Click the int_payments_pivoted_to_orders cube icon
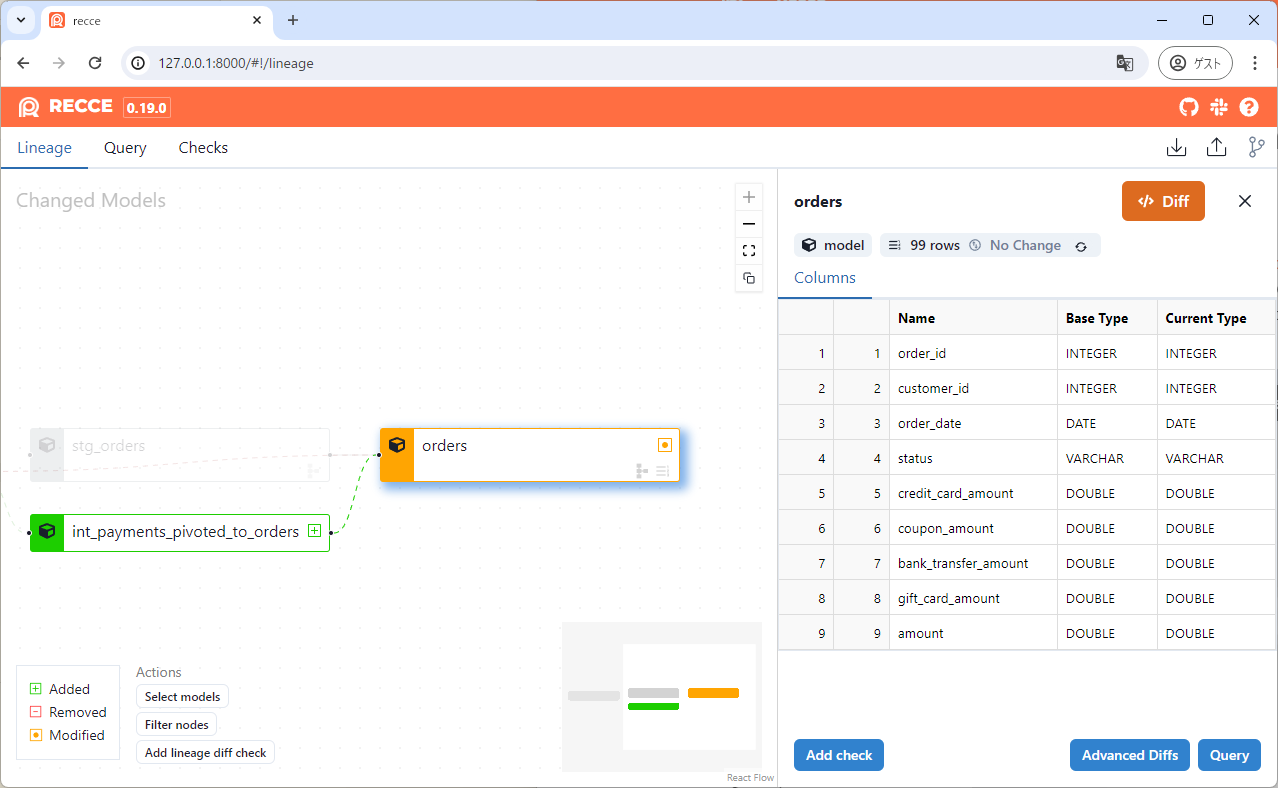Screen dimensions: 1278x788 click(47, 531)
